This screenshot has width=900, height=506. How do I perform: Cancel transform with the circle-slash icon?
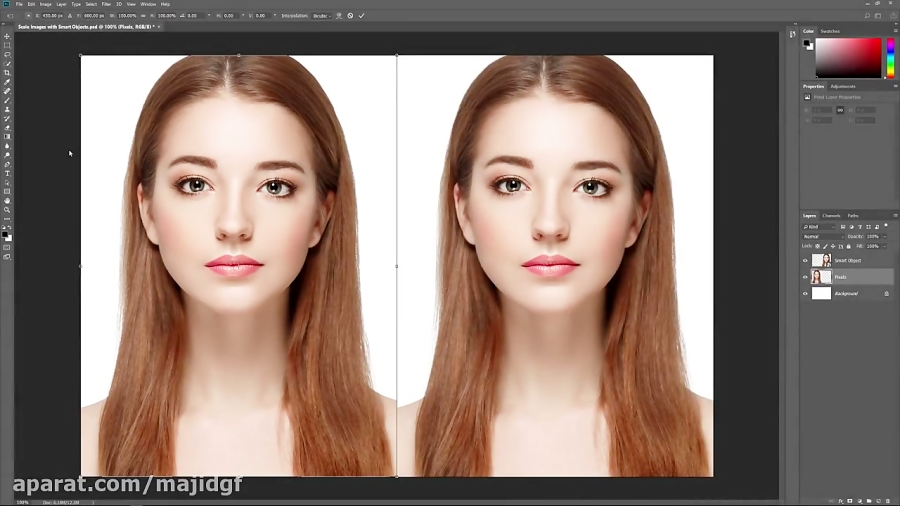[350, 16]
